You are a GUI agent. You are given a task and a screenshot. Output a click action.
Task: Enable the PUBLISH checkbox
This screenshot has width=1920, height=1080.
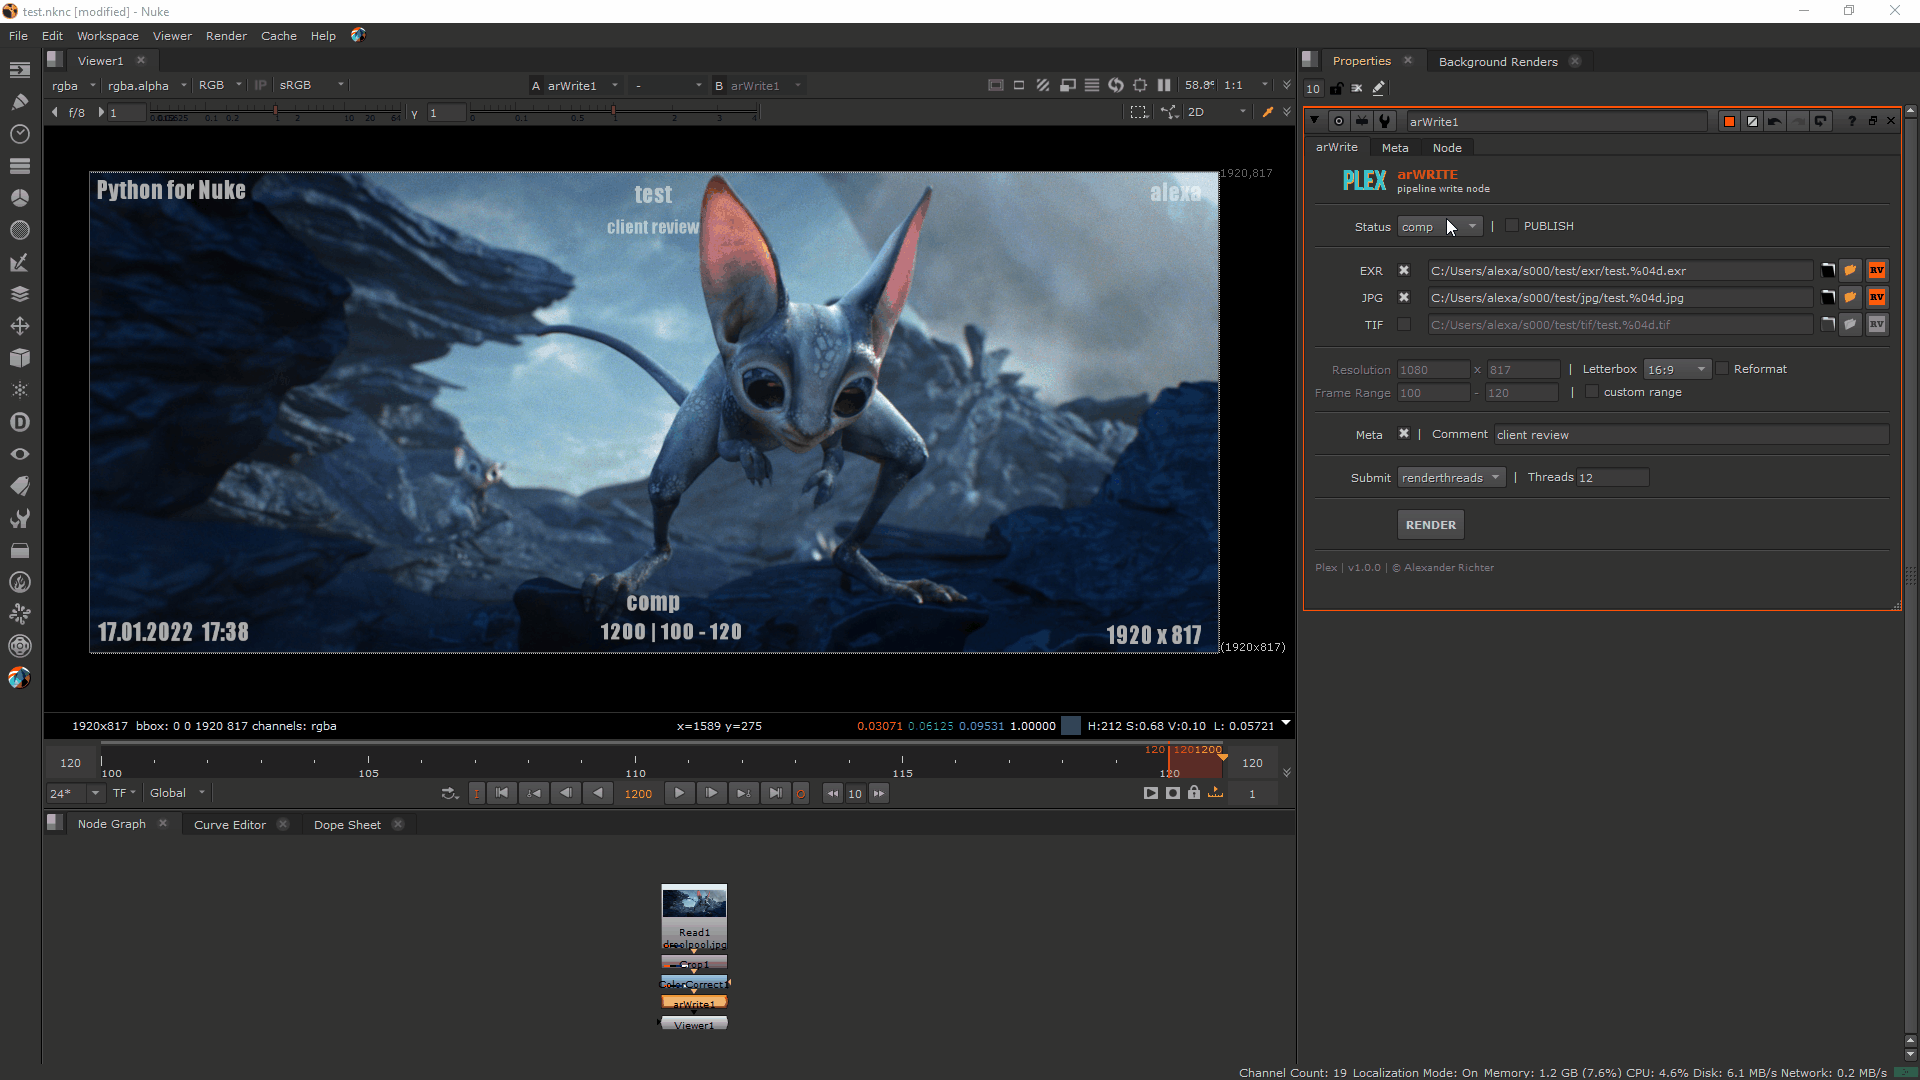click(x=1512, y=225)
